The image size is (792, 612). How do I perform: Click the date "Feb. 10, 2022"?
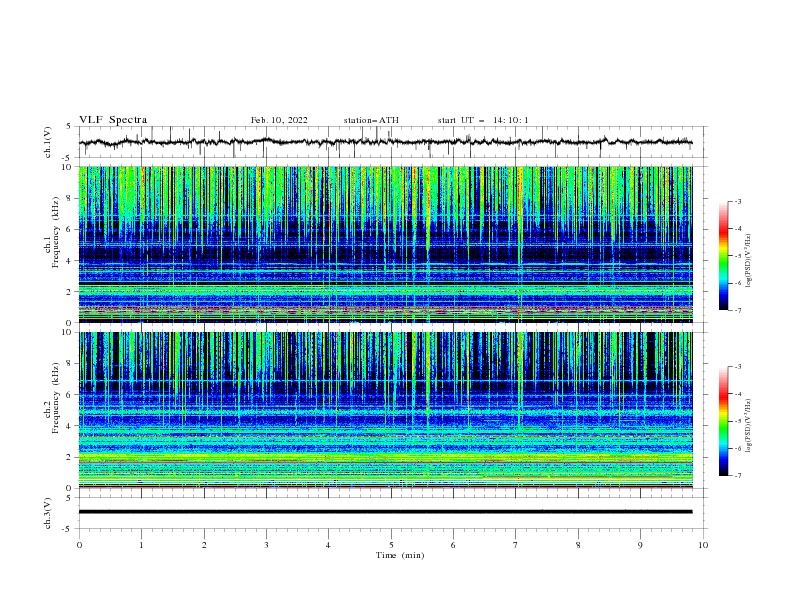point(279,120)
